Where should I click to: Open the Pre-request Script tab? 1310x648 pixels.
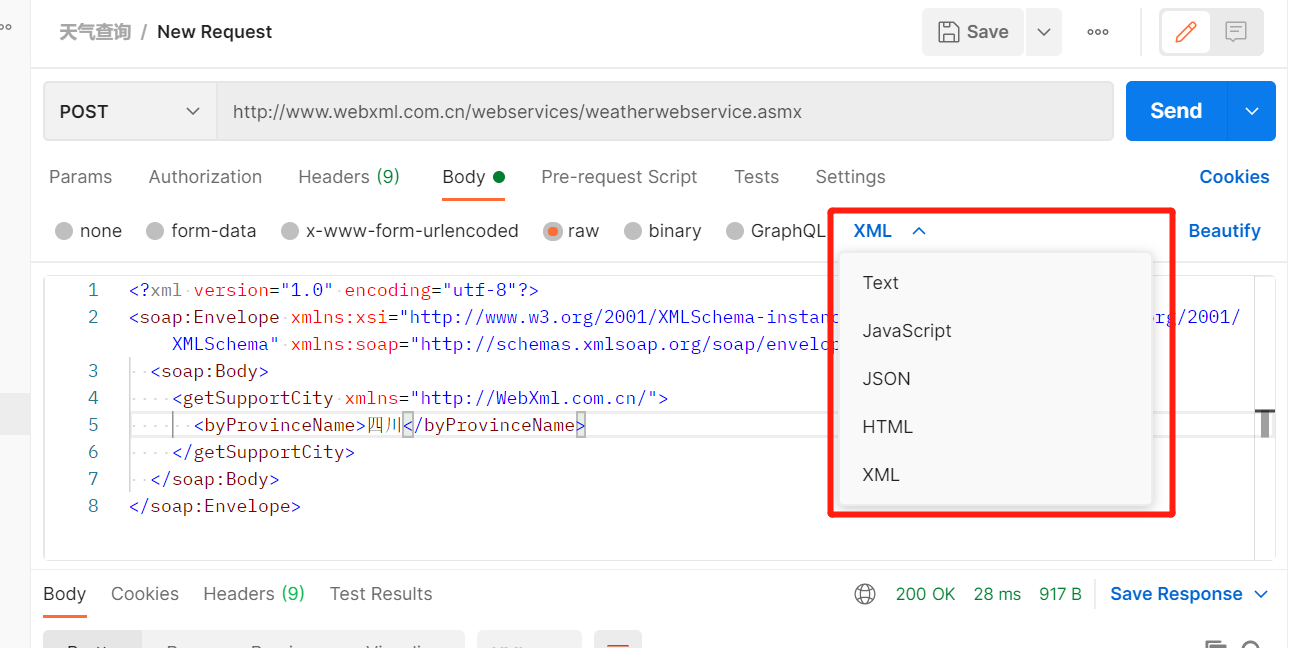click(x=619, y=177)
